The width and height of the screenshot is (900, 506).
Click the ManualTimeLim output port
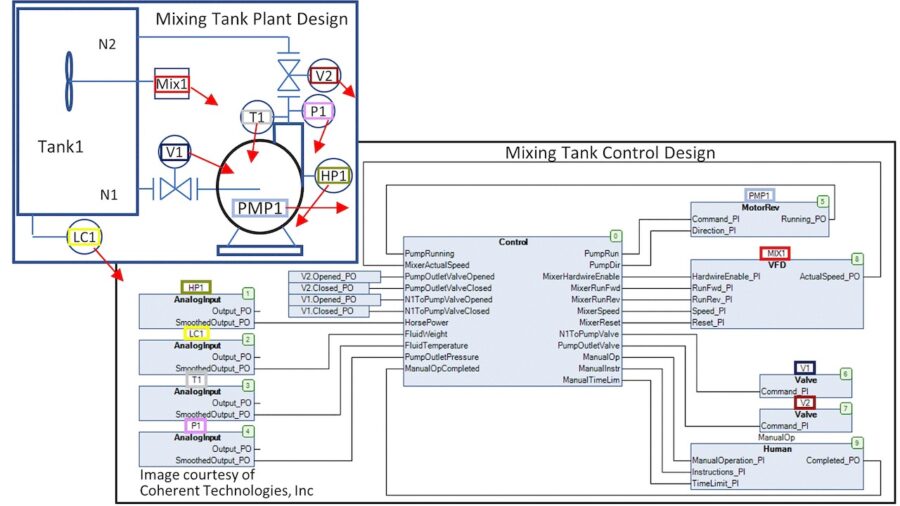(591, 380)
